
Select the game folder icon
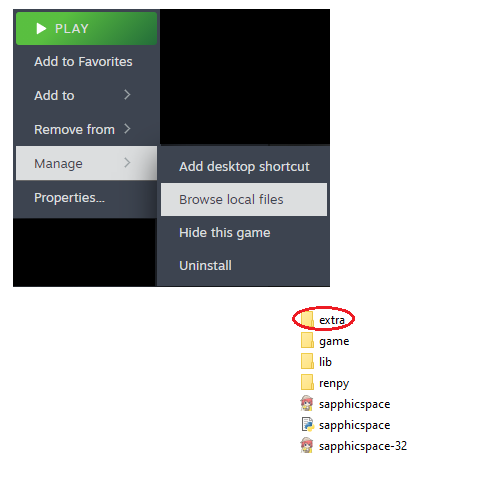click(307, 340)
